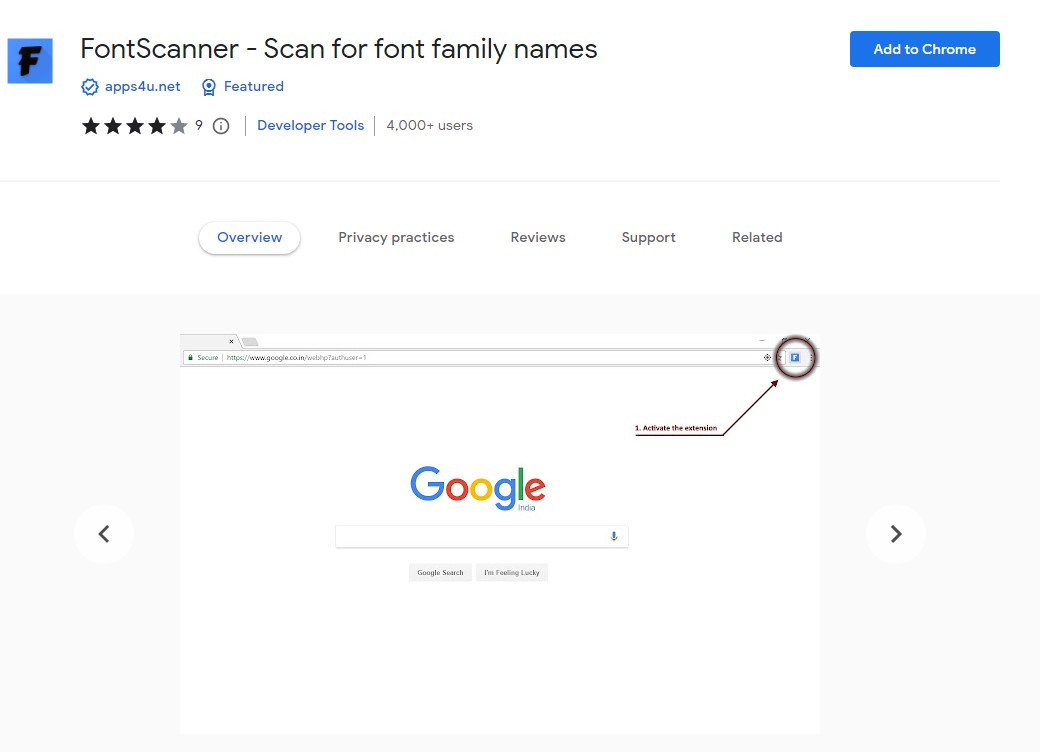Click the Google Search button in the screenshot
The image size is (1040, 752).
point(440,571)
